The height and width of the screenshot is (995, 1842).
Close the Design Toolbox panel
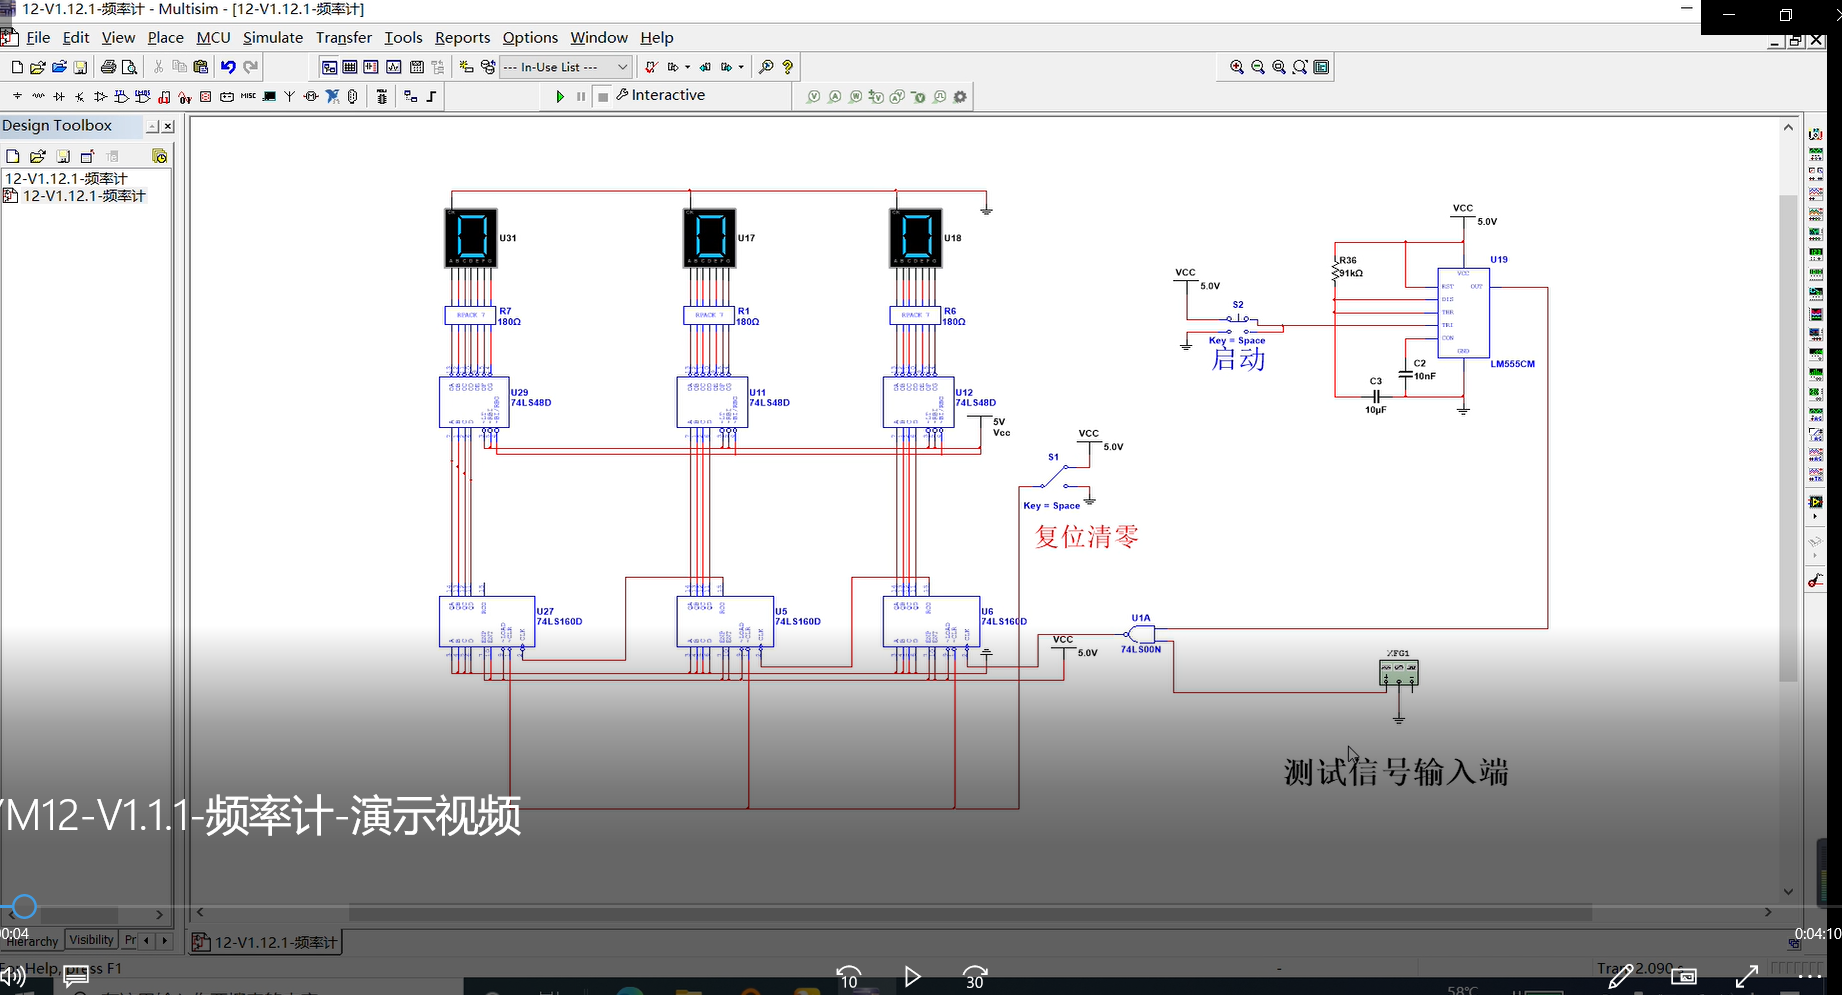[168, 126]
